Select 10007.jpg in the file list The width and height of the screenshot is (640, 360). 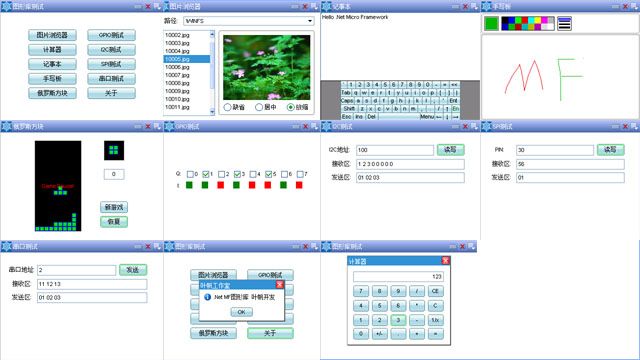(187, 75)
